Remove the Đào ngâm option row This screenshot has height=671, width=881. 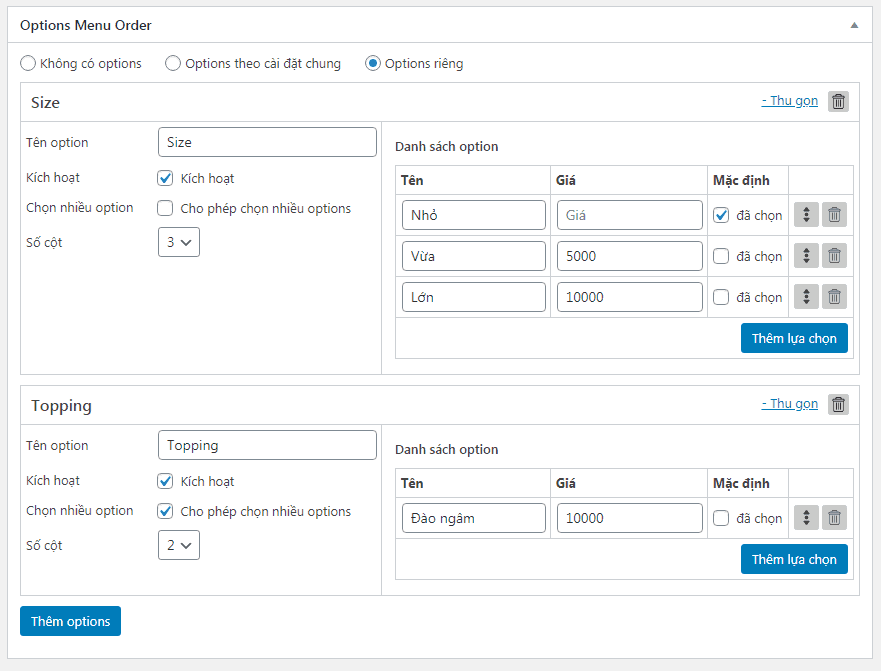(x=834, y=518)
